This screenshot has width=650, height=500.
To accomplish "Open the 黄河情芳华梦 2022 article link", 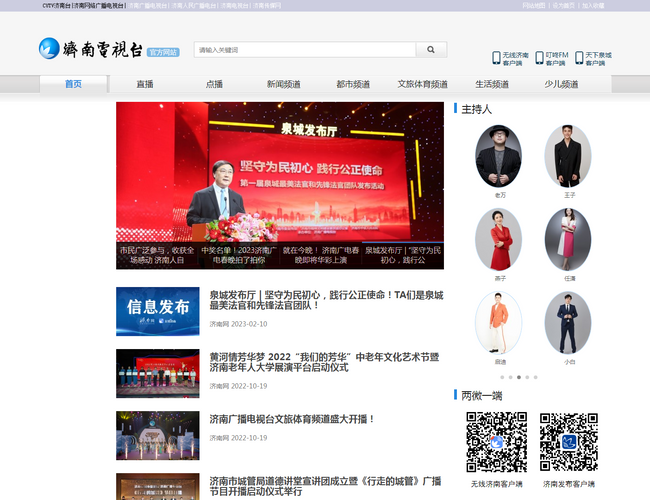I will (x=324, y=362).
